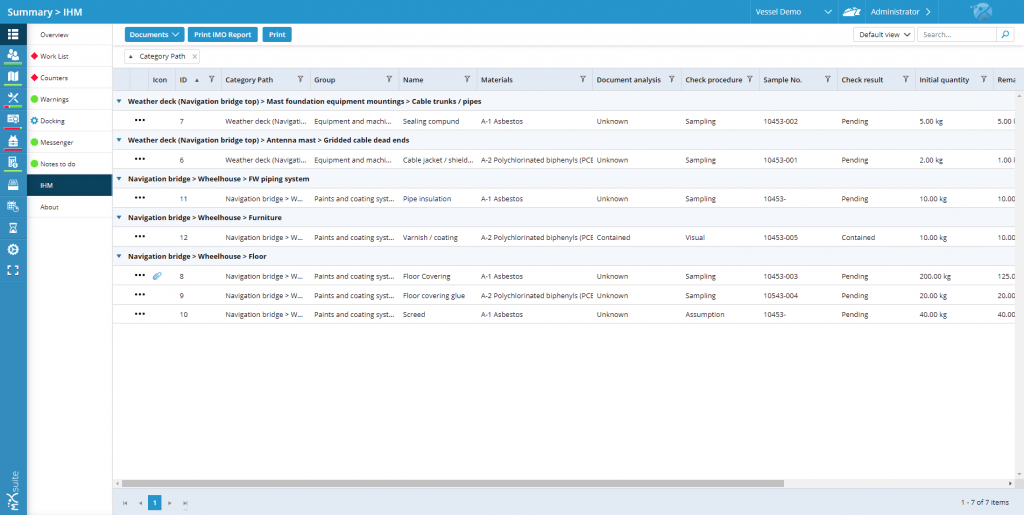Click the crew/people icon in left sidebar

pos(13,55)
